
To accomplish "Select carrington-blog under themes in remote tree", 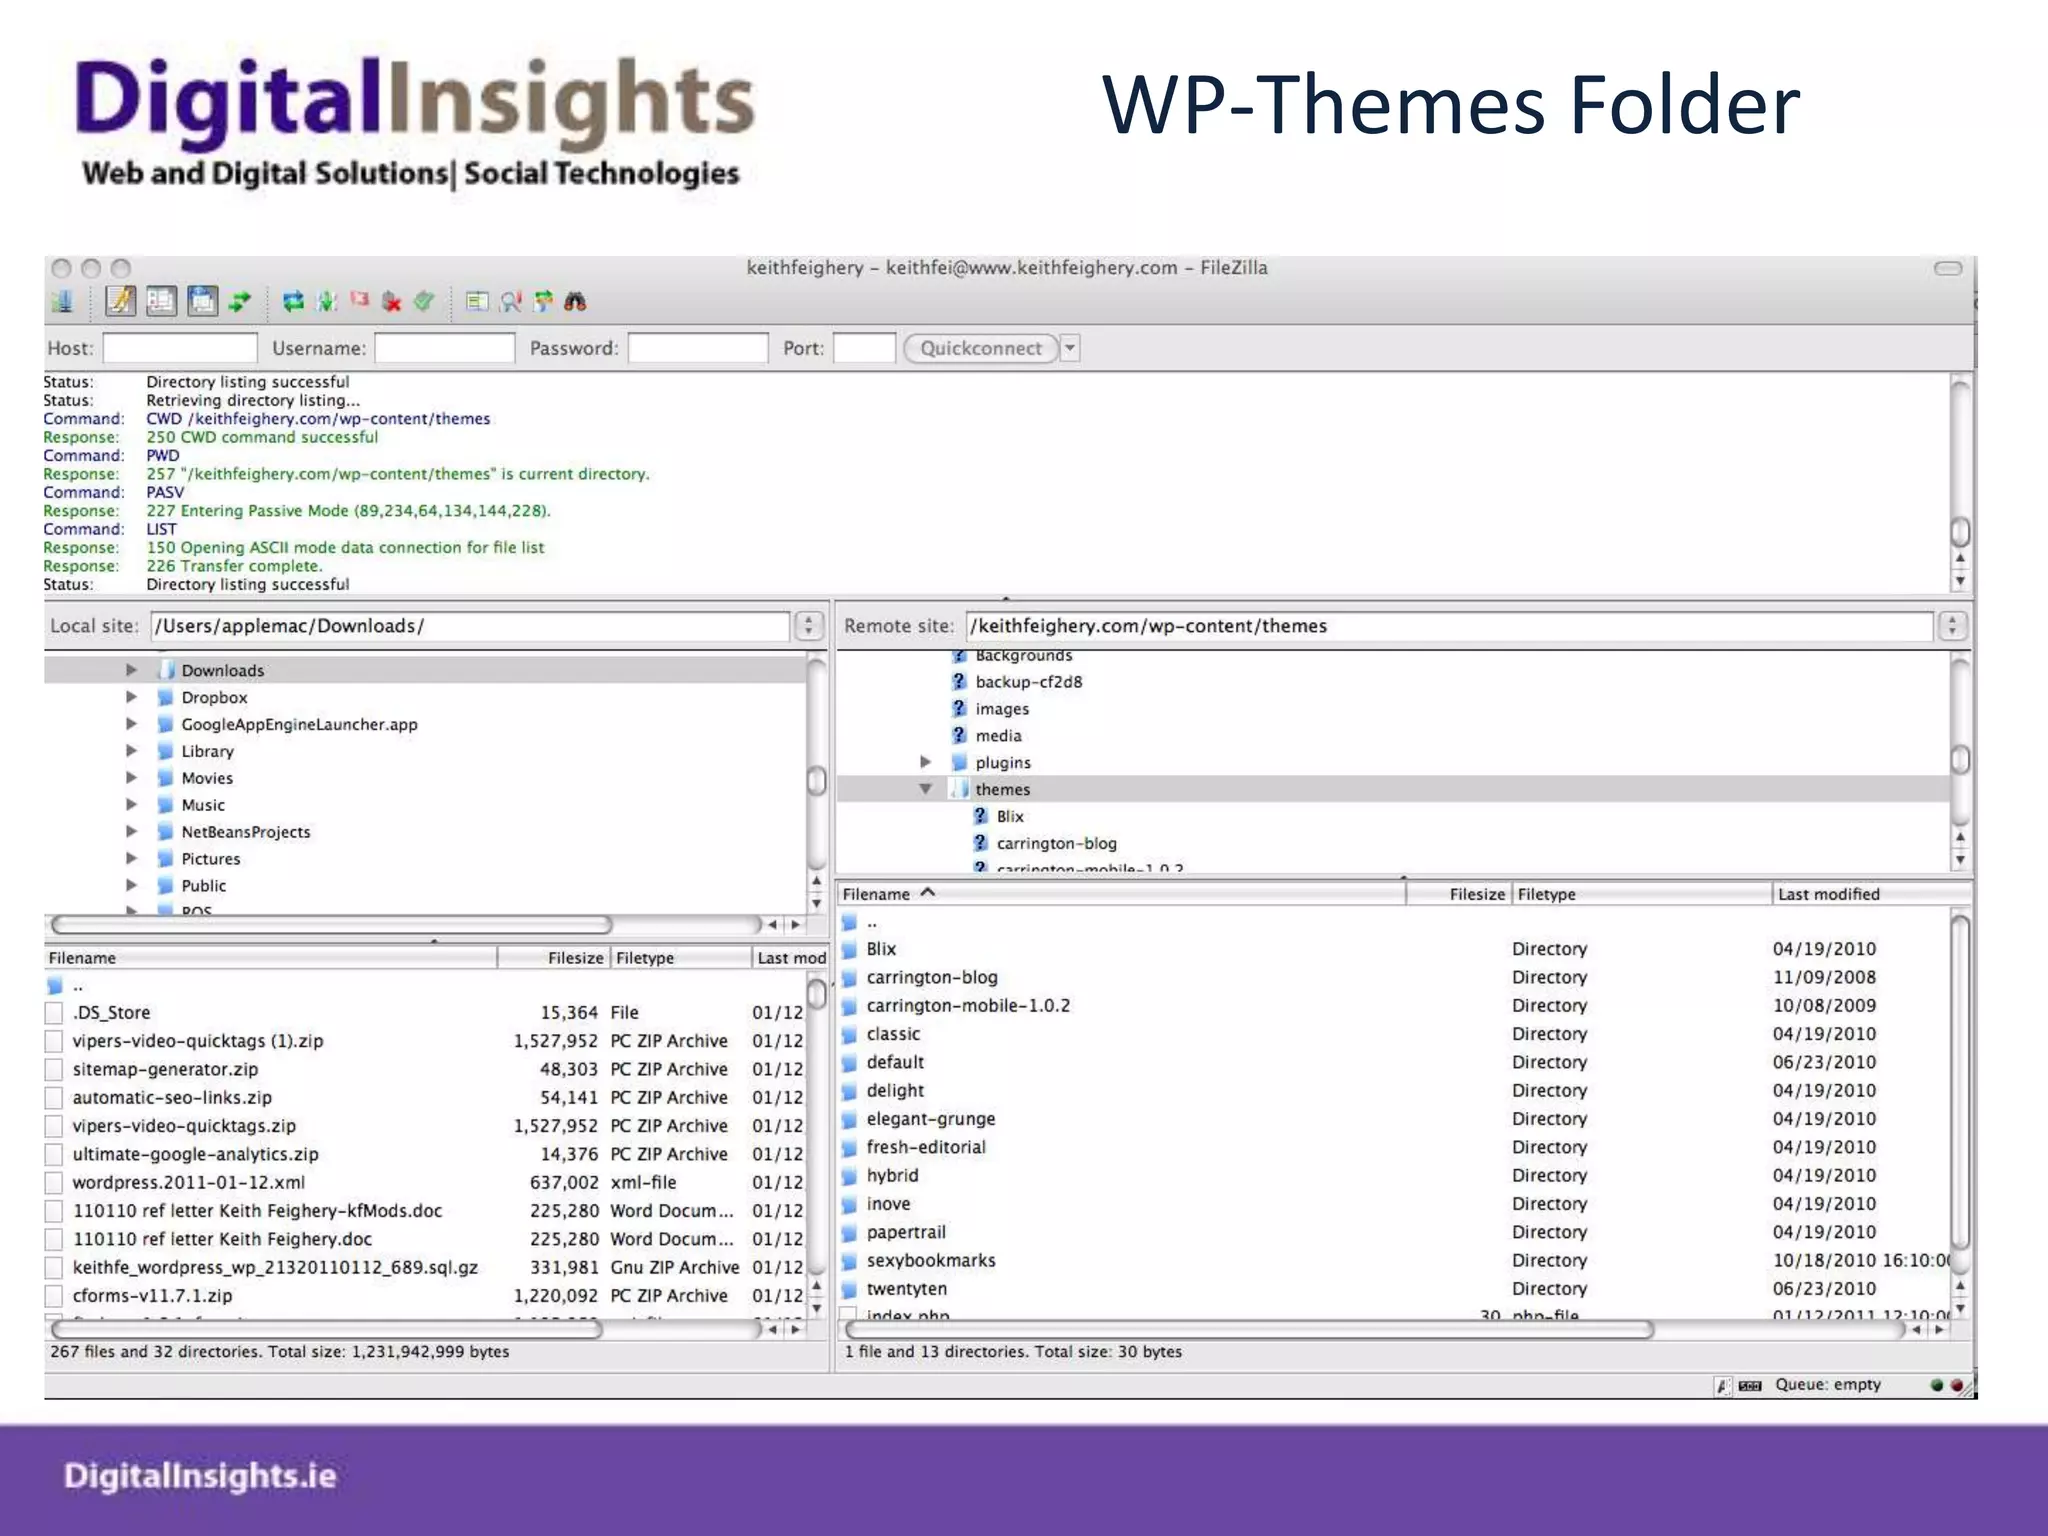I will [1057, 844].
